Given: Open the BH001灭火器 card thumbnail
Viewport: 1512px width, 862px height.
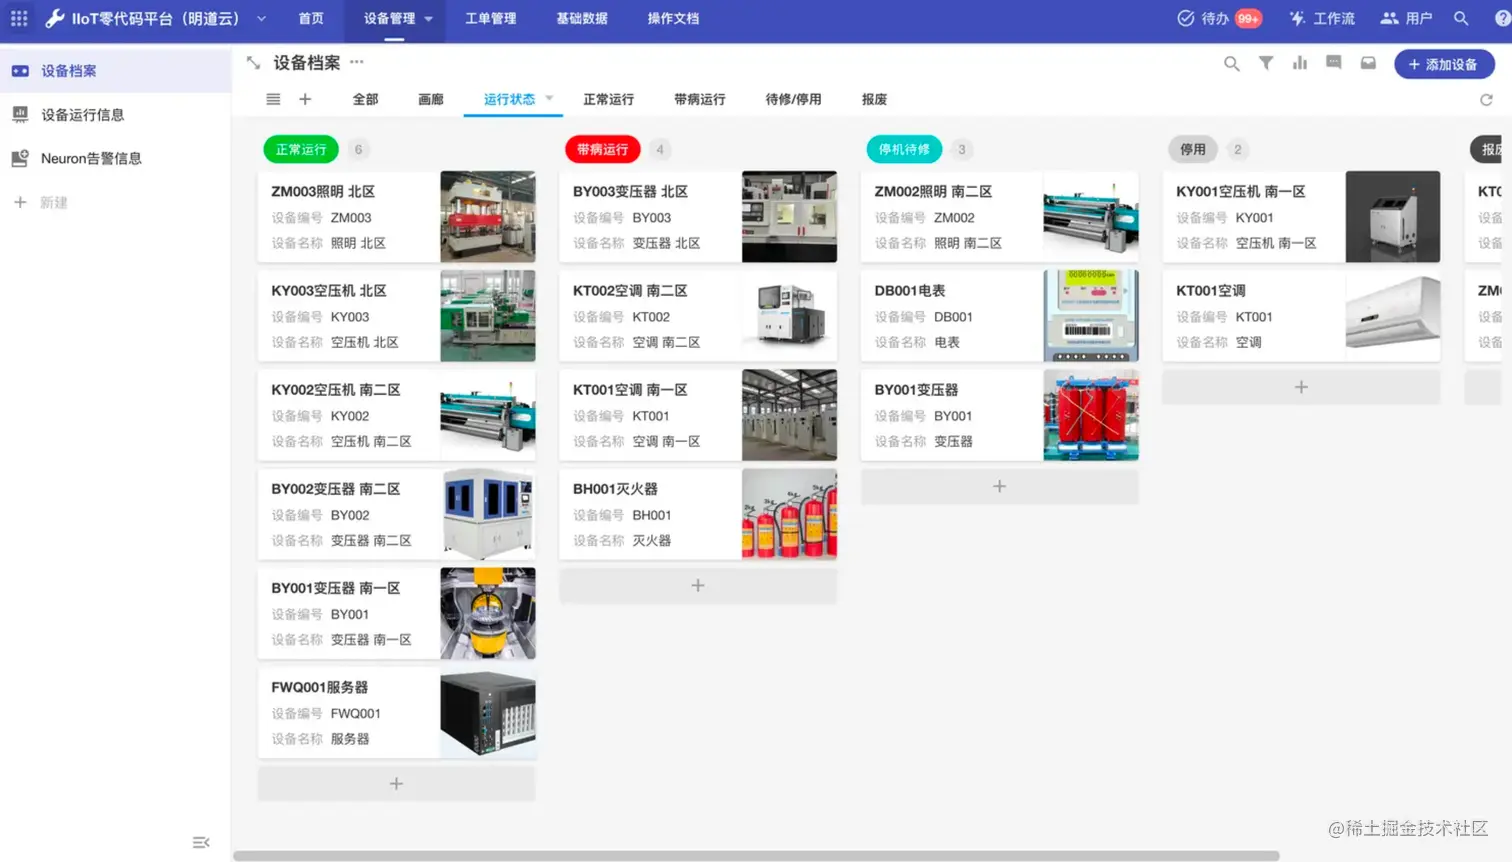Looking at the screenshot, I should (789, 514).
